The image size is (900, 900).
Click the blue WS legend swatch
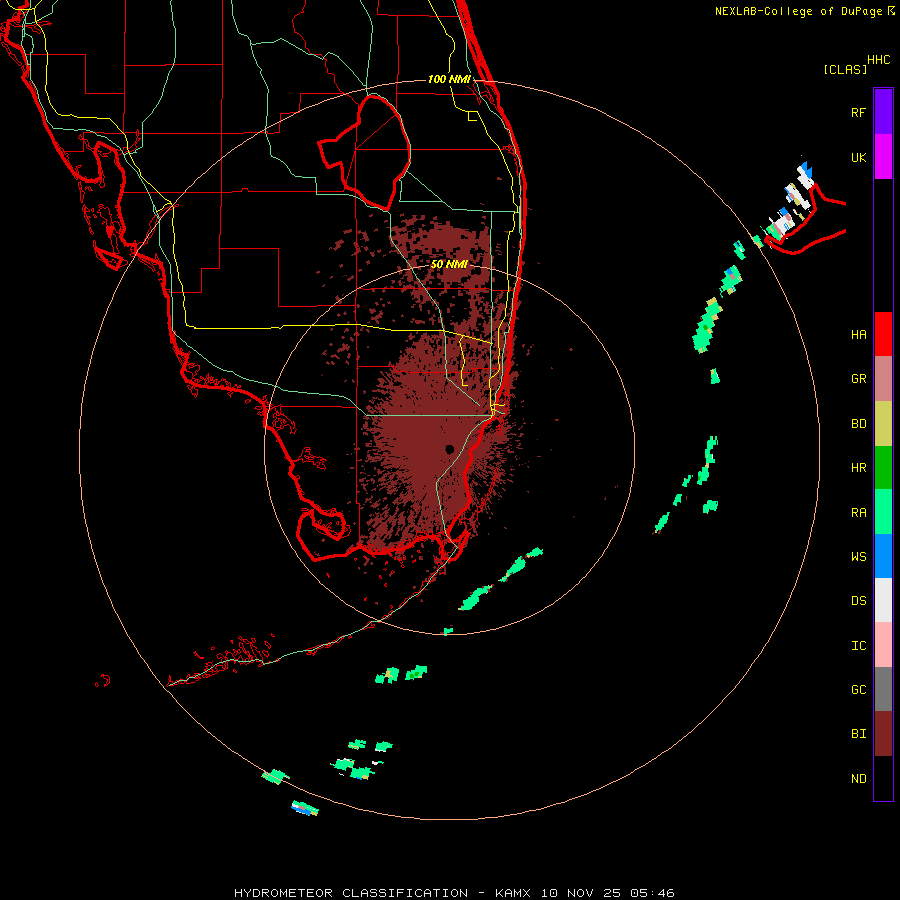pos(883,556)
